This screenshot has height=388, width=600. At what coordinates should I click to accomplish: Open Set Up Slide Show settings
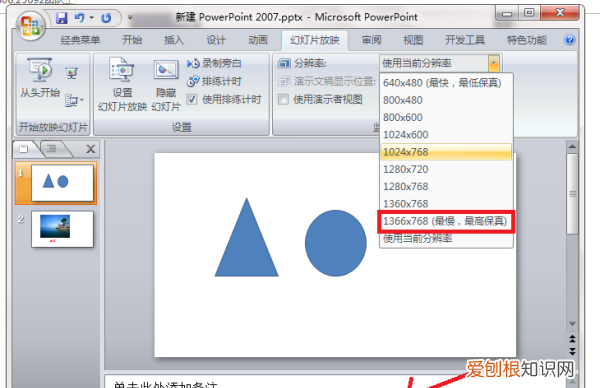pyautogui.click(x=122, y=84)
